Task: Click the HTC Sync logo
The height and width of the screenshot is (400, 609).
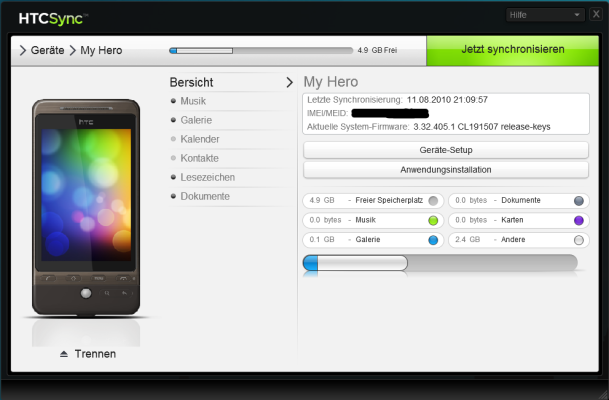Action: click(53, 19)
